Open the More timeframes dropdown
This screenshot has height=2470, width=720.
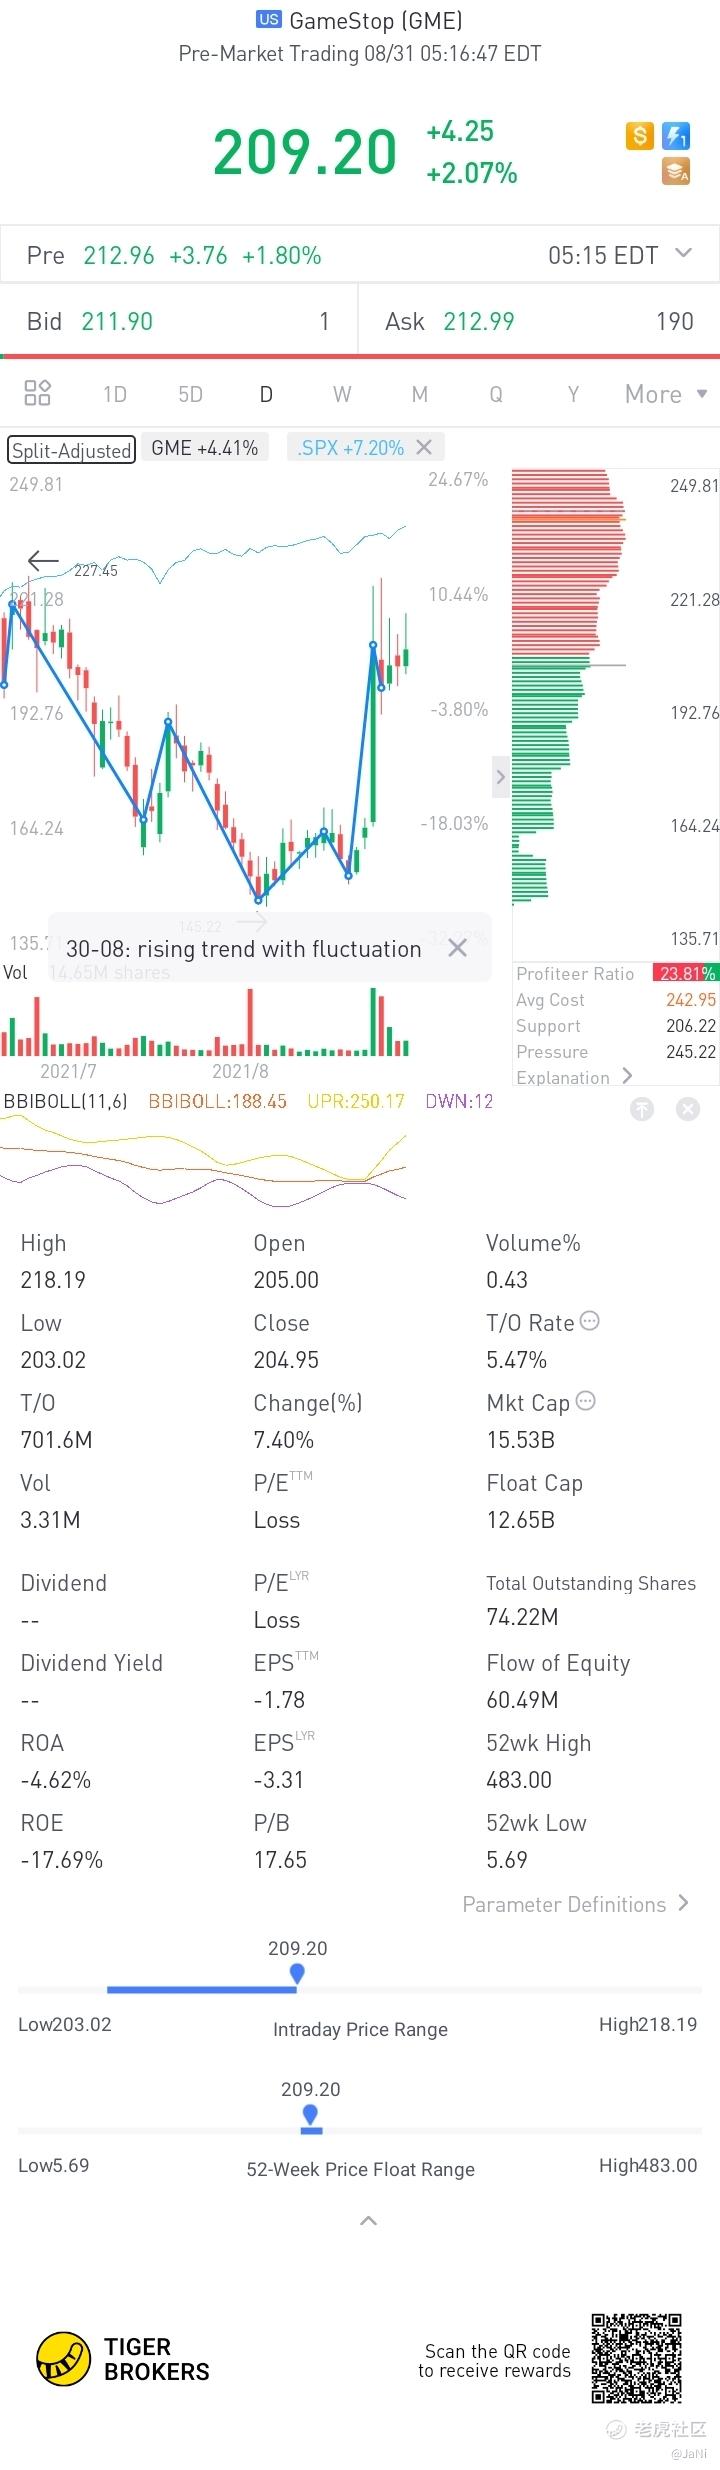pos(666,394)
